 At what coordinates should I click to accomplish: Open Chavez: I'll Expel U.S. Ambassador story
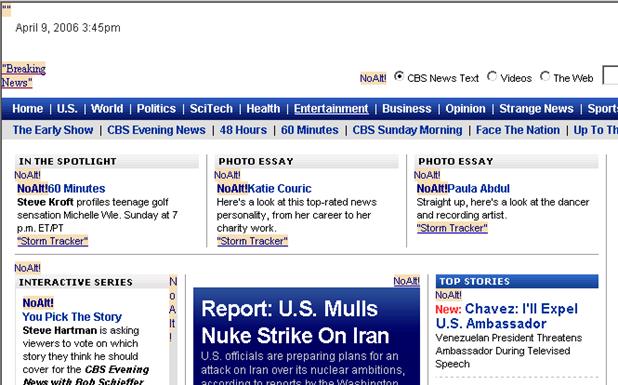tap(506, 316)
